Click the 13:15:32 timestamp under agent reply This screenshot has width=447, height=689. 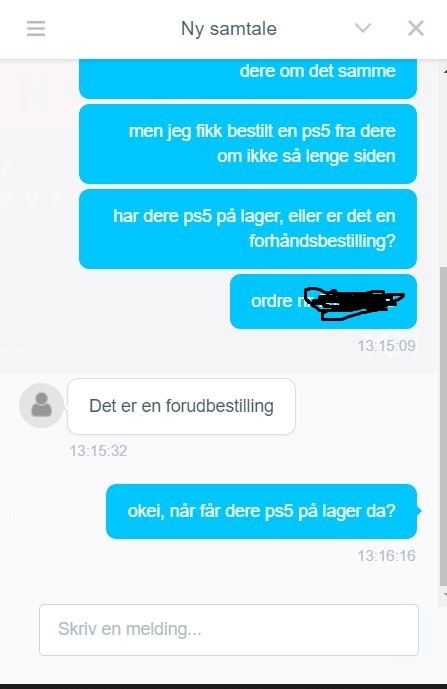pos(98,451)
